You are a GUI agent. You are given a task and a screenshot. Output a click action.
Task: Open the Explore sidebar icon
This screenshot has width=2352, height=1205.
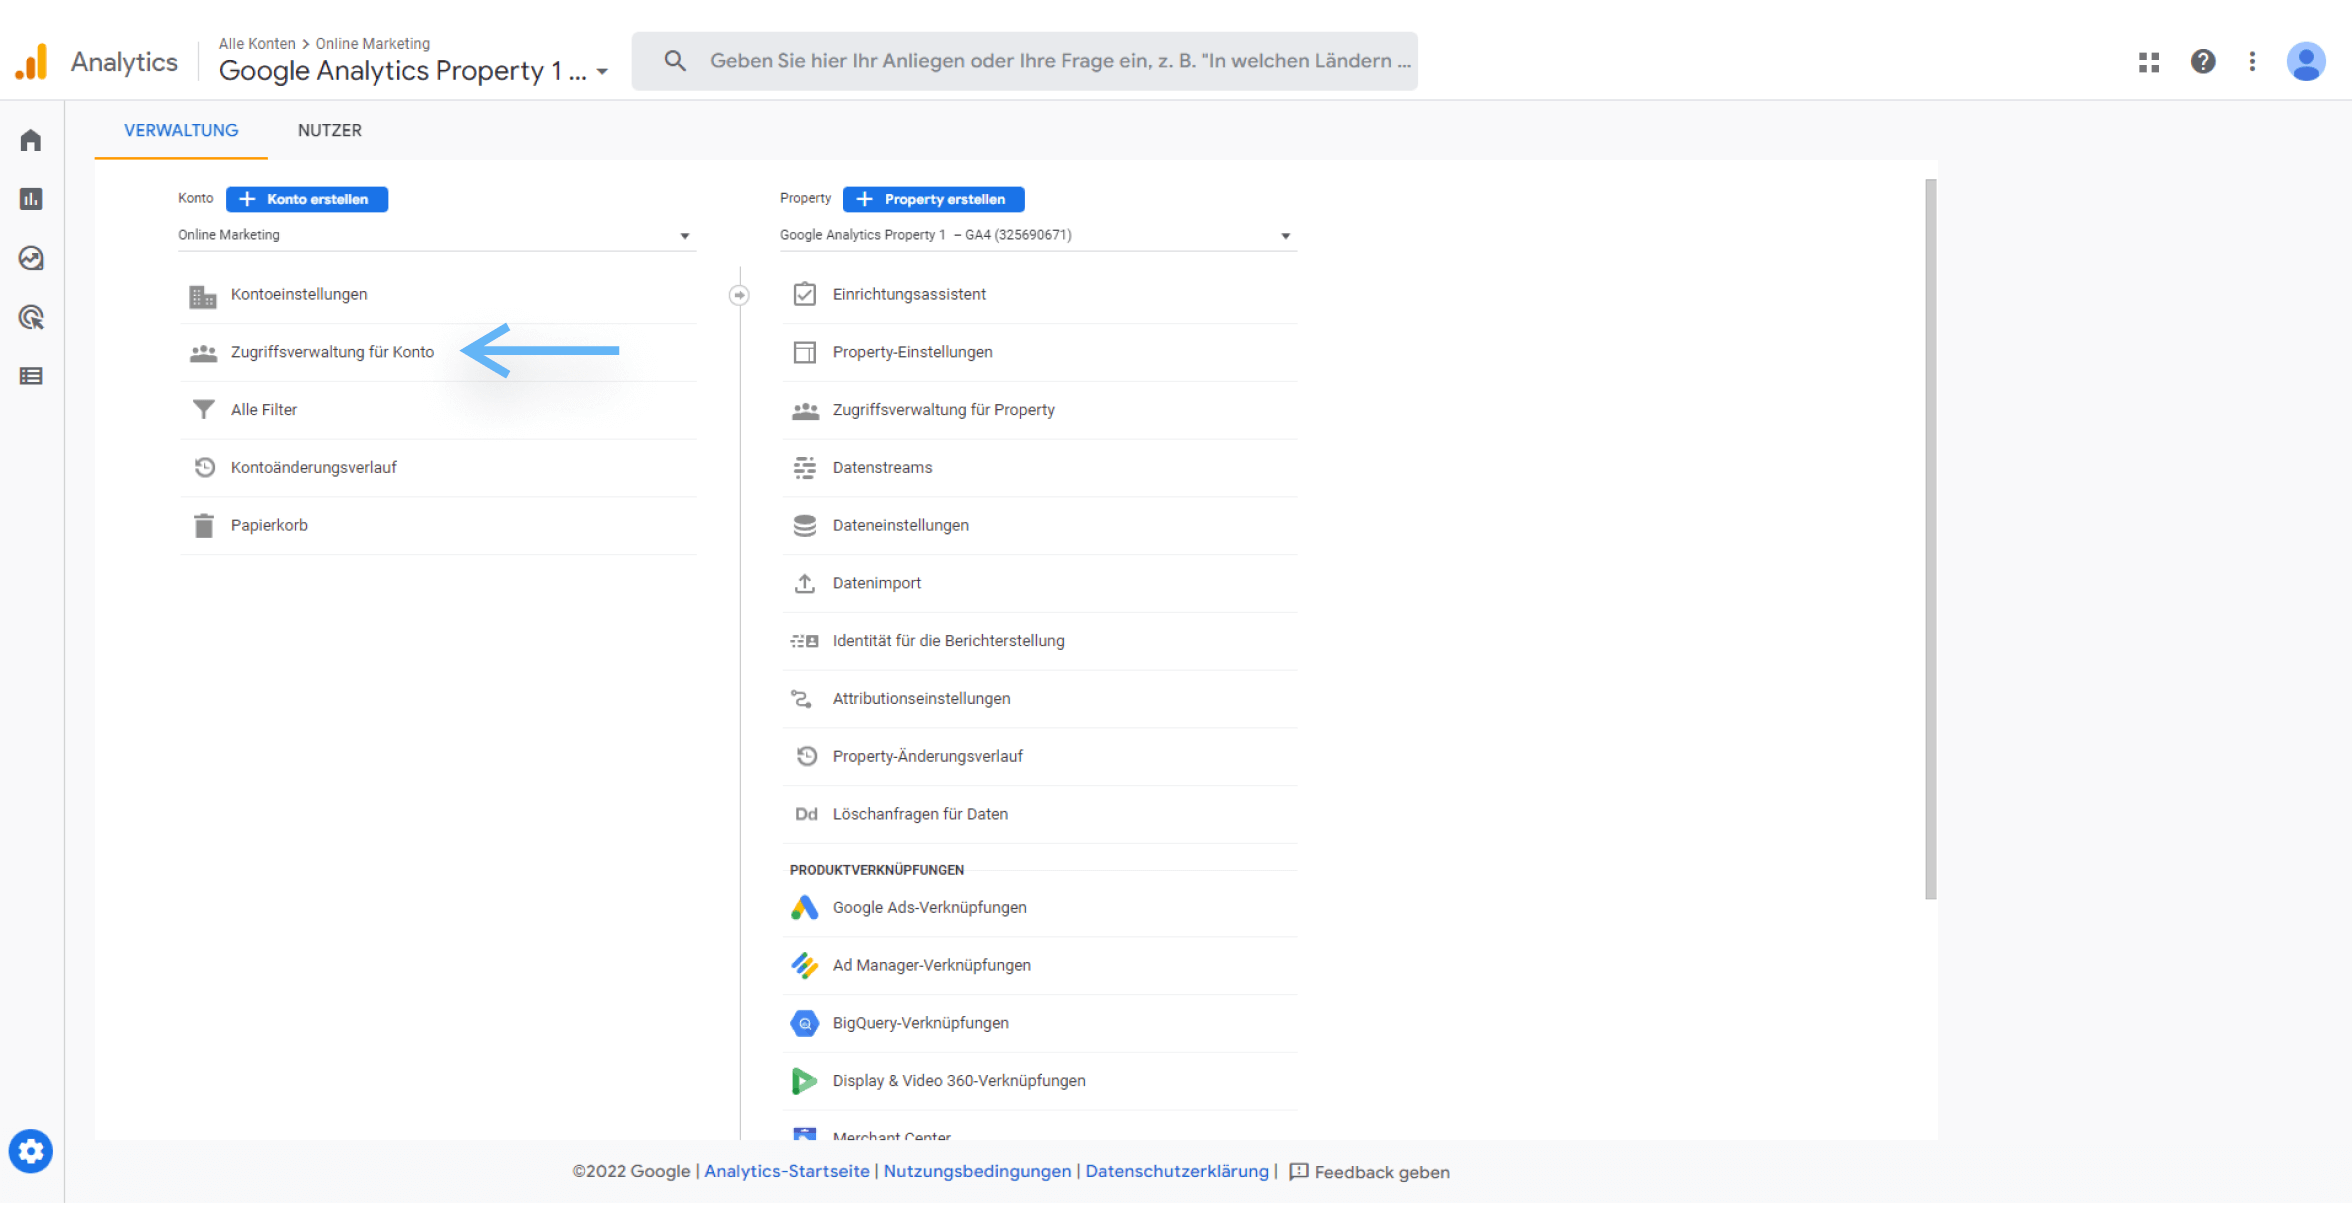tap(31, 258)
